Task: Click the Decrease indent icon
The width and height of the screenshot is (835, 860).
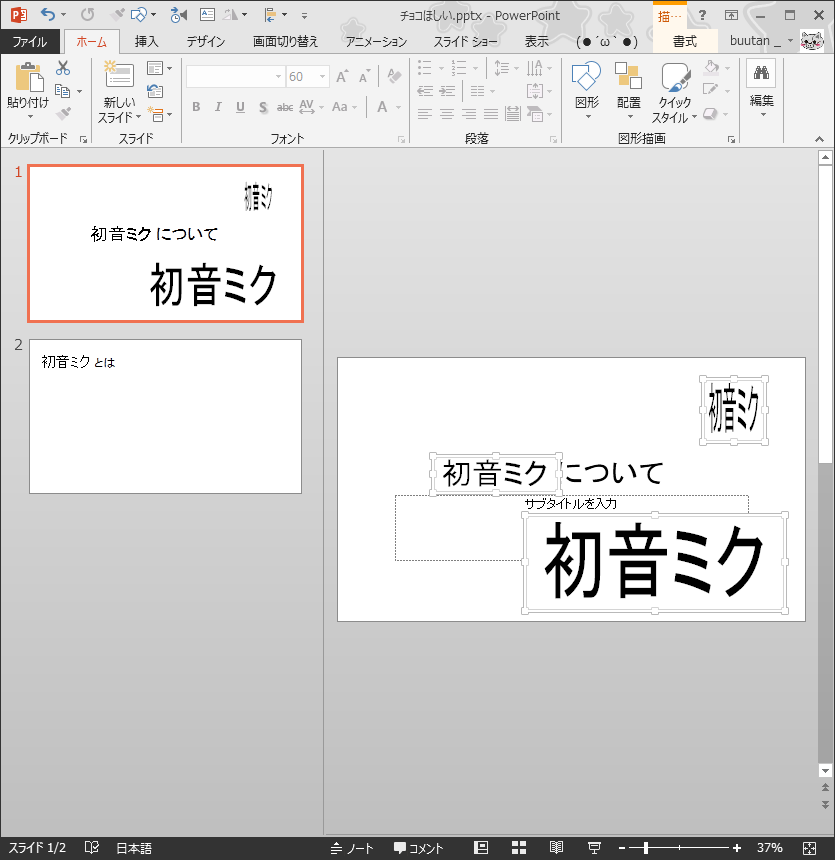Action: (425, 91)
